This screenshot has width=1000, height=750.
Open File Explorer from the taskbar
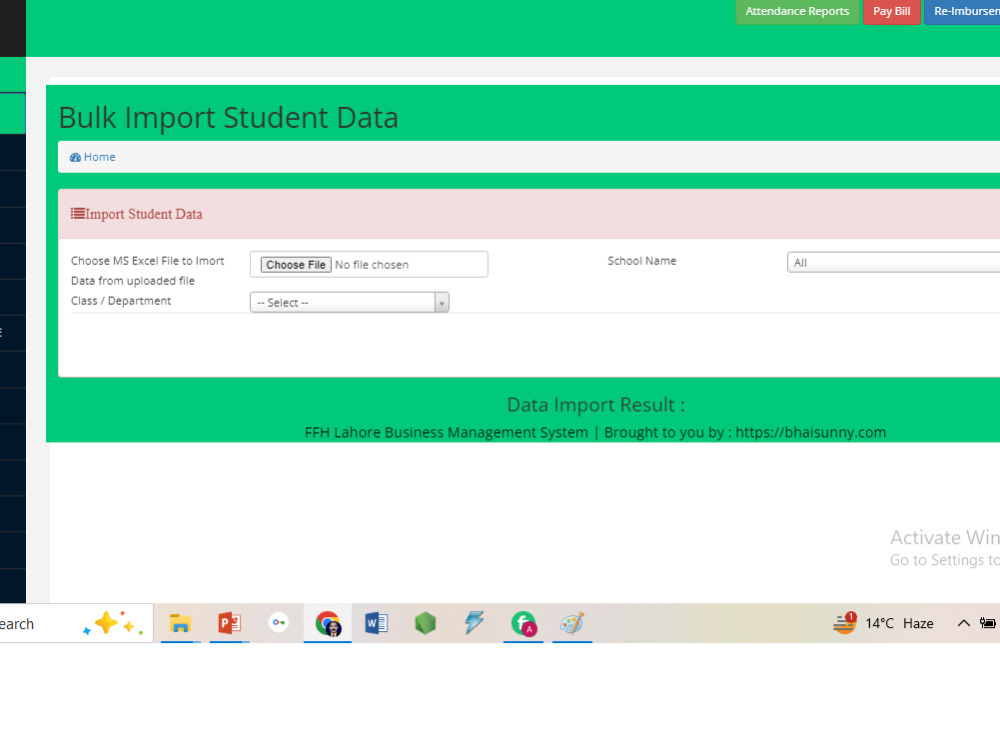(180, 623)
